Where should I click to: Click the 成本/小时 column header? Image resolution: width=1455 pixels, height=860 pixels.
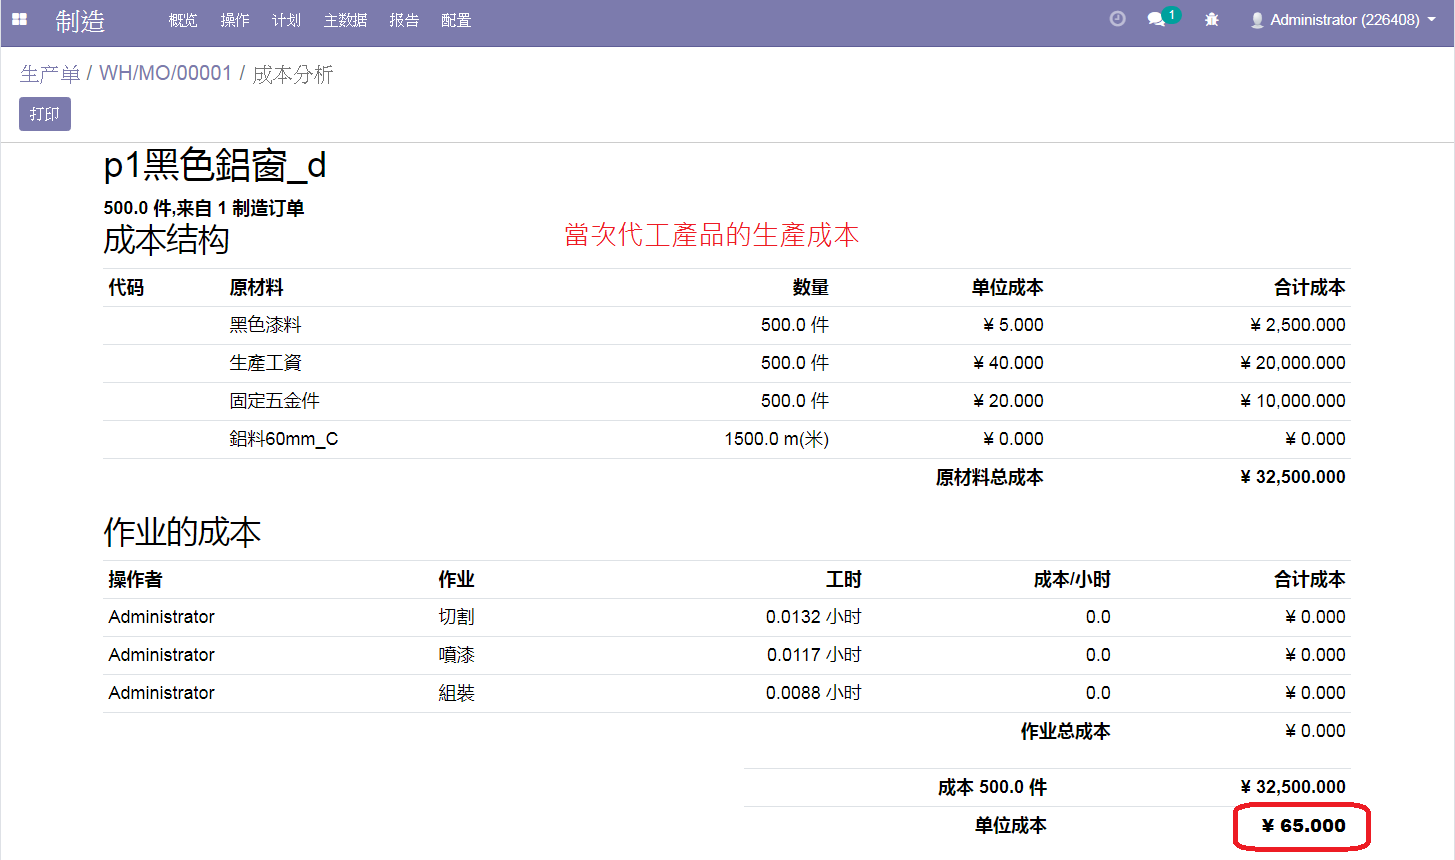pyautogui.click(x=1072, y=579)
